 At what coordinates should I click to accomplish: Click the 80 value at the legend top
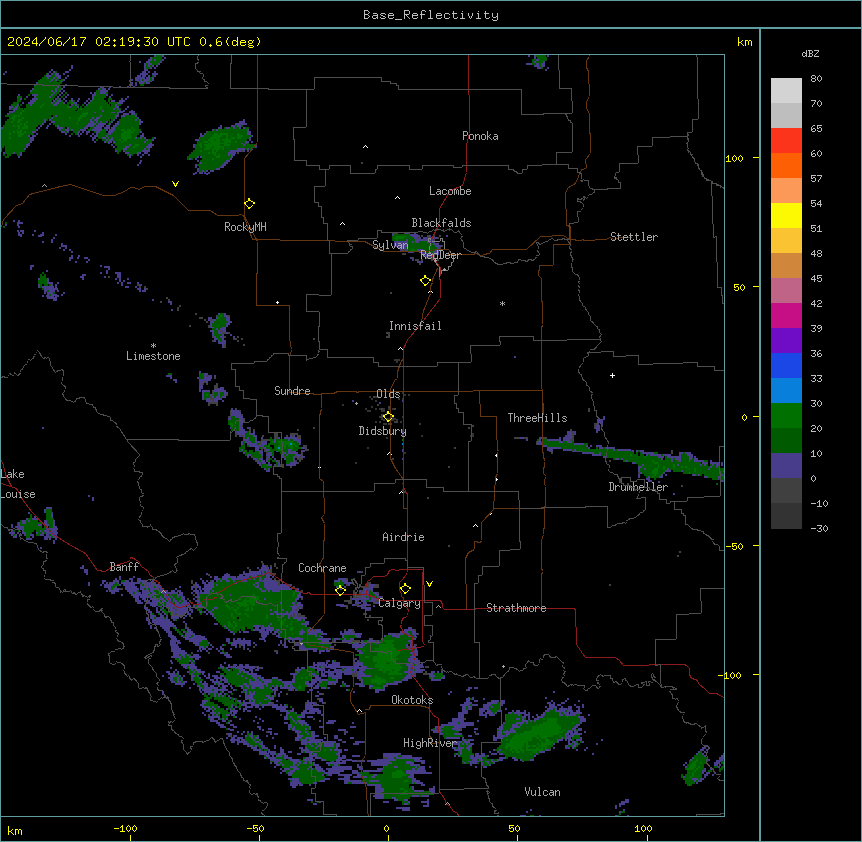click(816, 79)
